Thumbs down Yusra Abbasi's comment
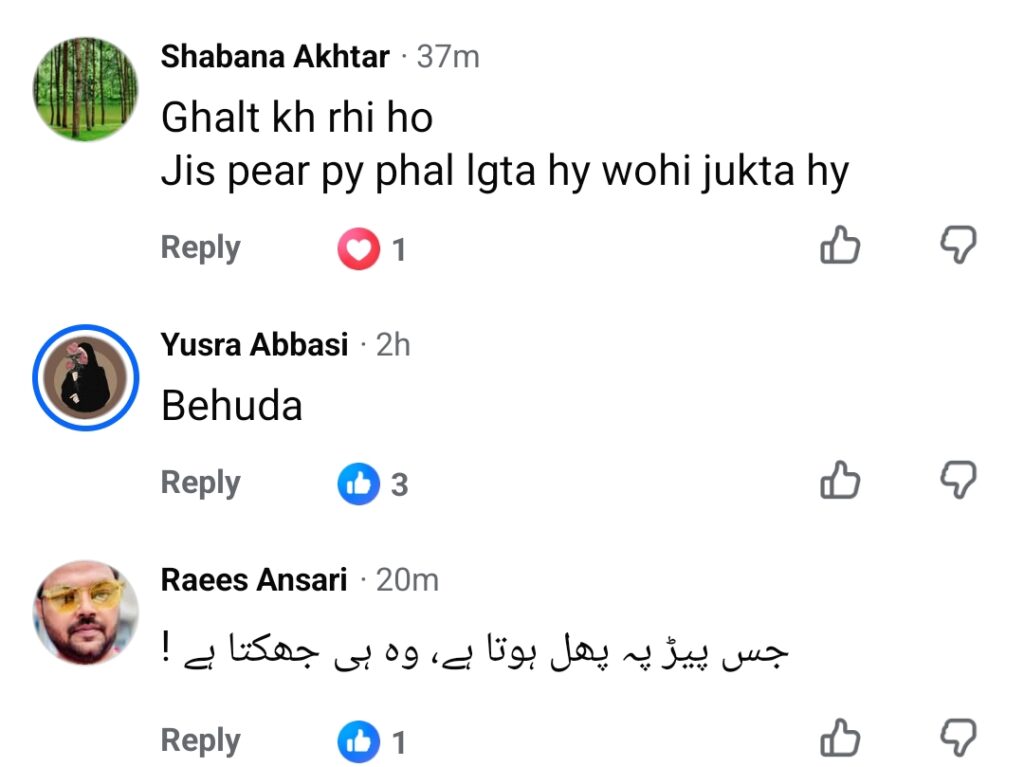This screenshot has width=1024, height=767. (959, 481)
